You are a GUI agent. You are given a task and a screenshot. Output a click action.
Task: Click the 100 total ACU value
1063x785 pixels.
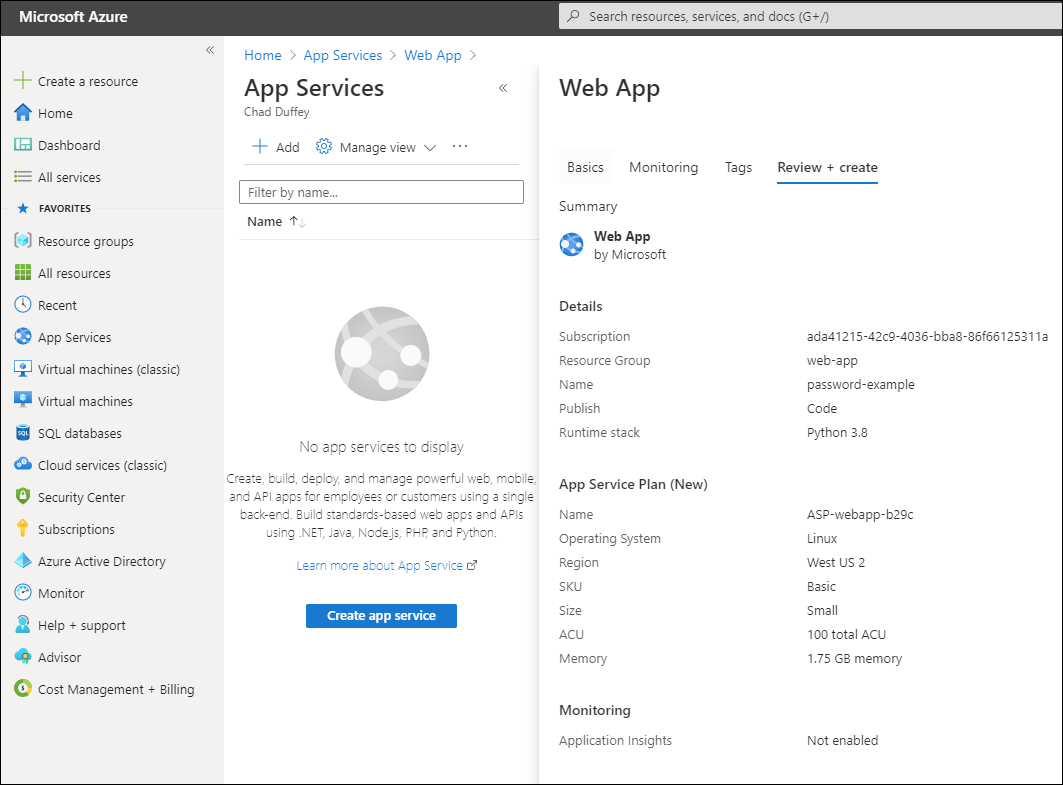click(846, 635)
